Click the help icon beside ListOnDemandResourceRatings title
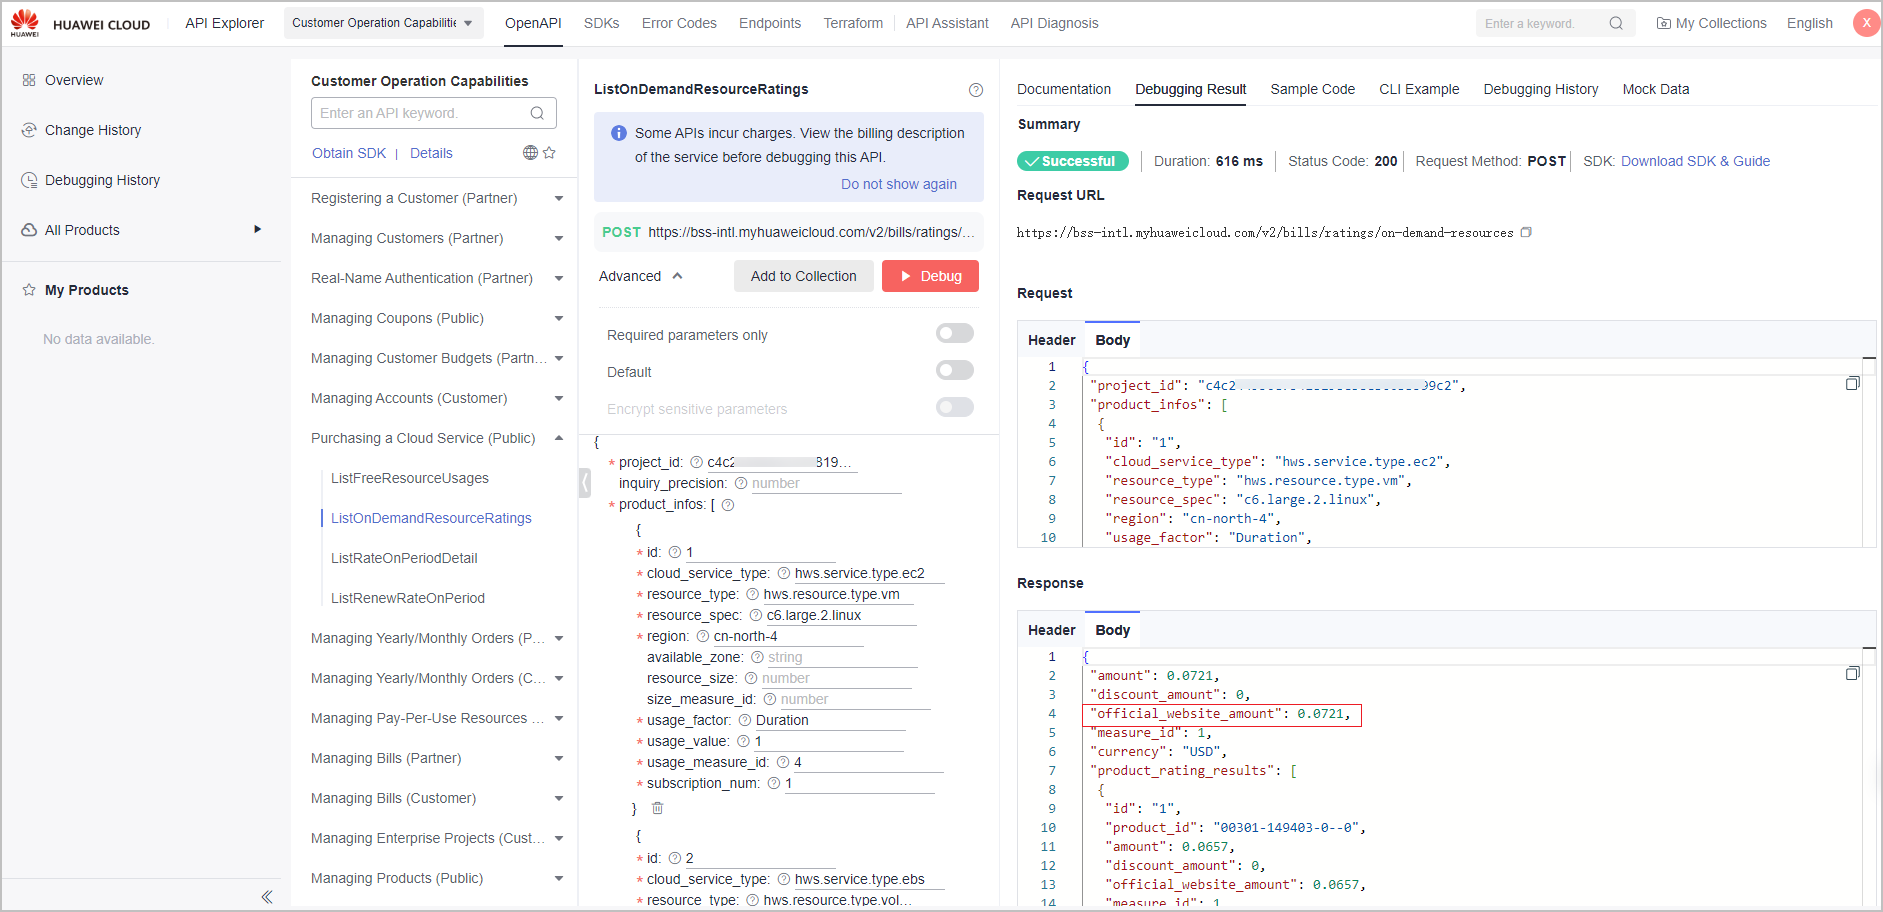Viewport: 1883px width, 912px height. pyautogui.click(x=976, y=90)
